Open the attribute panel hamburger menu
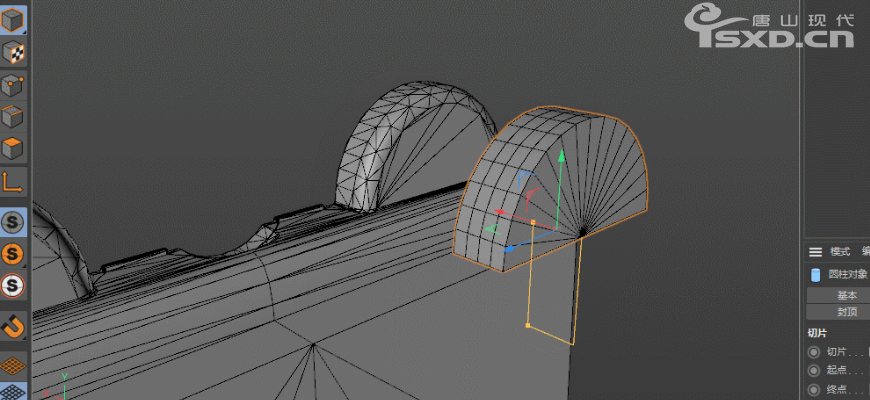Viewport: 870px width, 400px height. (x=815, y=252)
